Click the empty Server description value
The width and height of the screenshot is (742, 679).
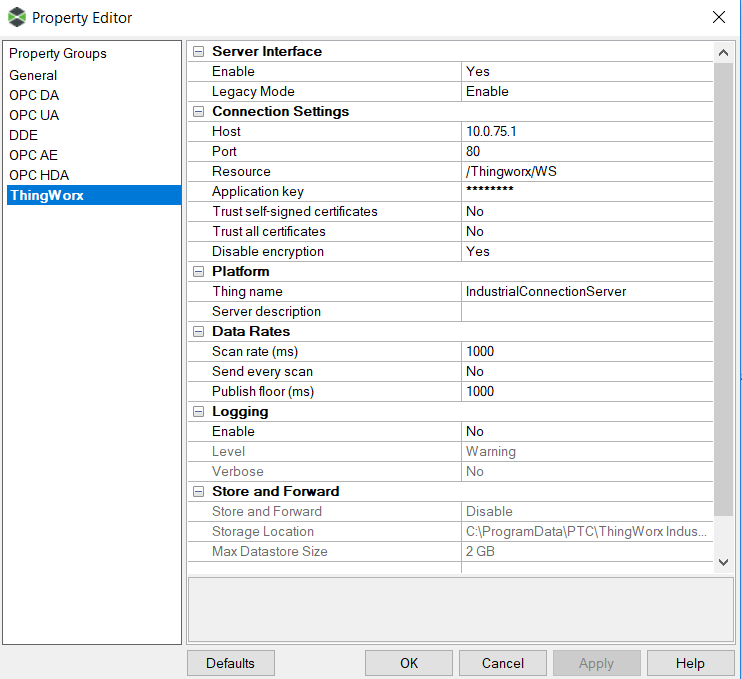[587, 311]
